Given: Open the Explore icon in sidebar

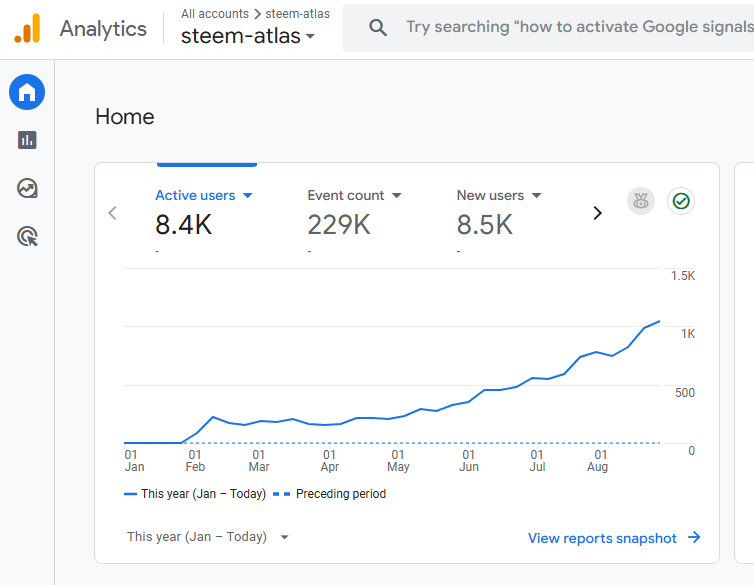Looking at the screenshot, I should click(x=27, y=188).
